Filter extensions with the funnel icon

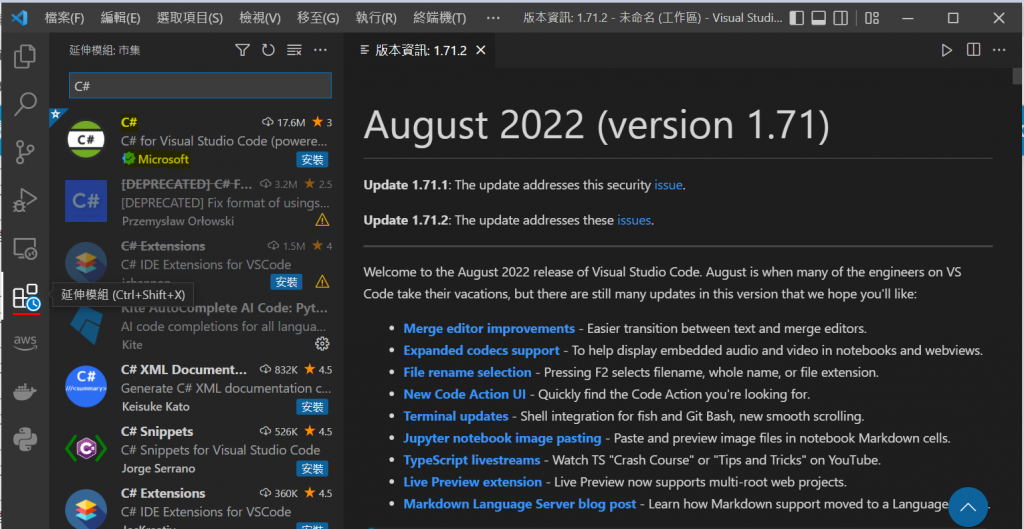[242, 50]
